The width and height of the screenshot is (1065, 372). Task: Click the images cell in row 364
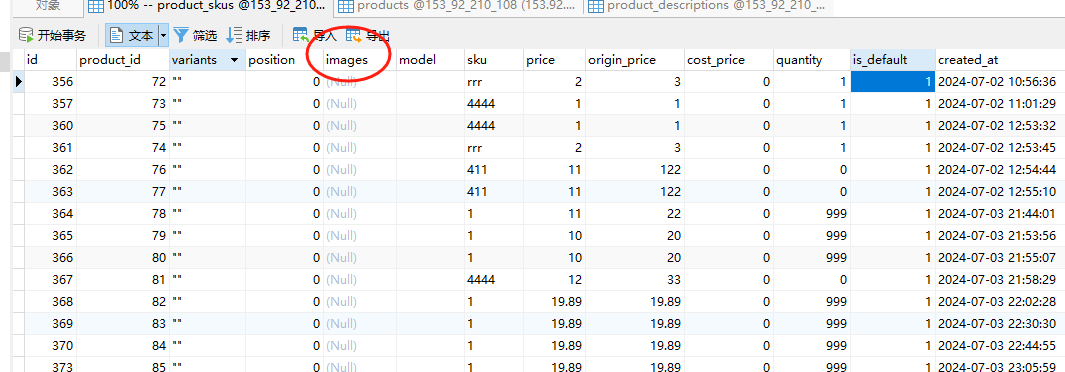pos(360,214)
